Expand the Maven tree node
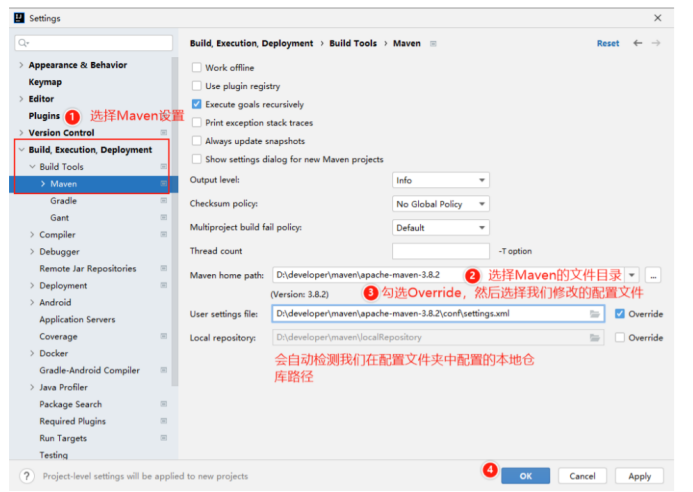The height and width of the screenshot is (492, 693). point(43,183)
